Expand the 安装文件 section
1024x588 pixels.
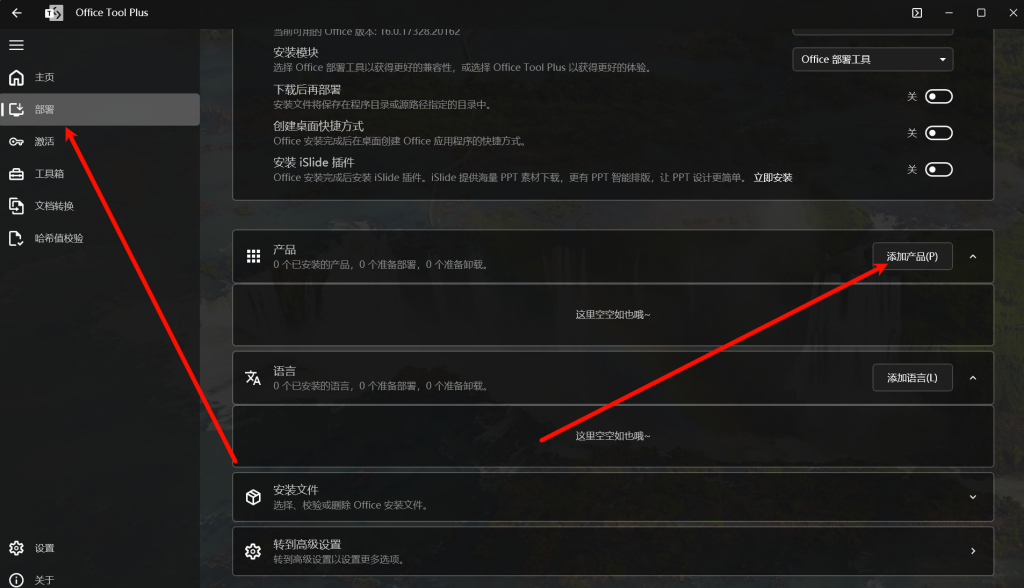(x=613, y=497)
